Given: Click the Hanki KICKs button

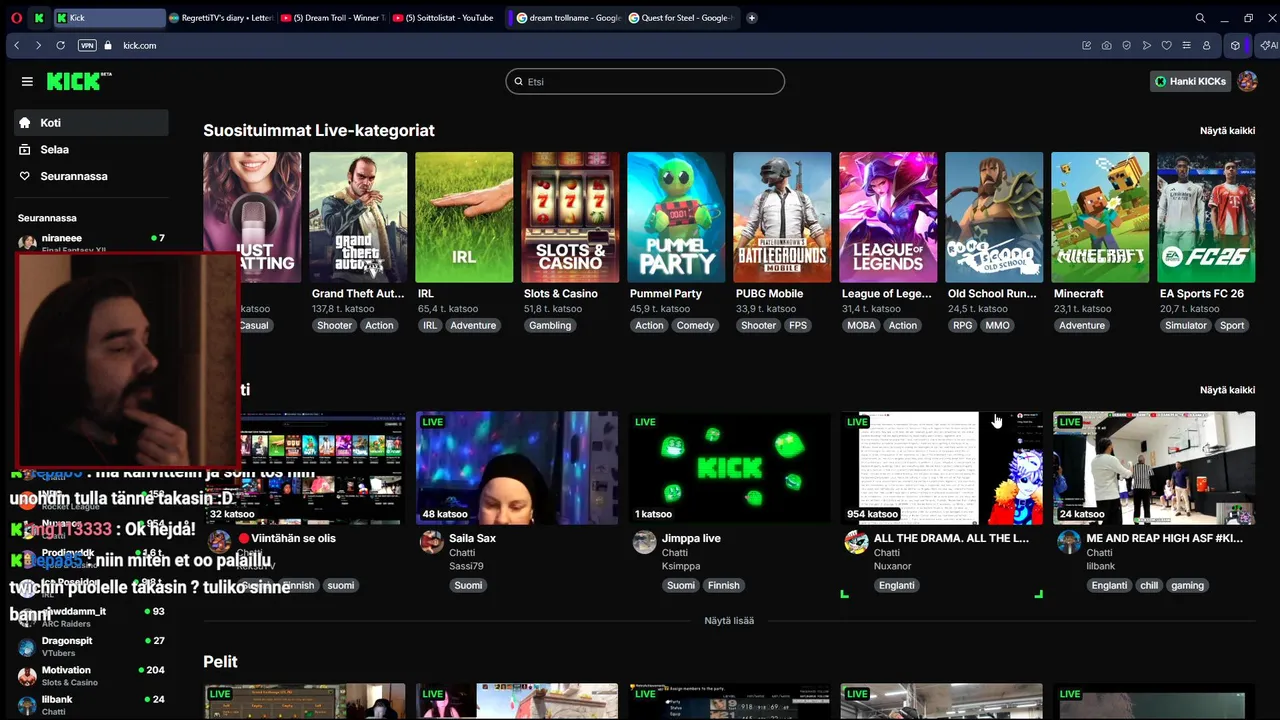Looking at the screenshot, I should 1190,81.
